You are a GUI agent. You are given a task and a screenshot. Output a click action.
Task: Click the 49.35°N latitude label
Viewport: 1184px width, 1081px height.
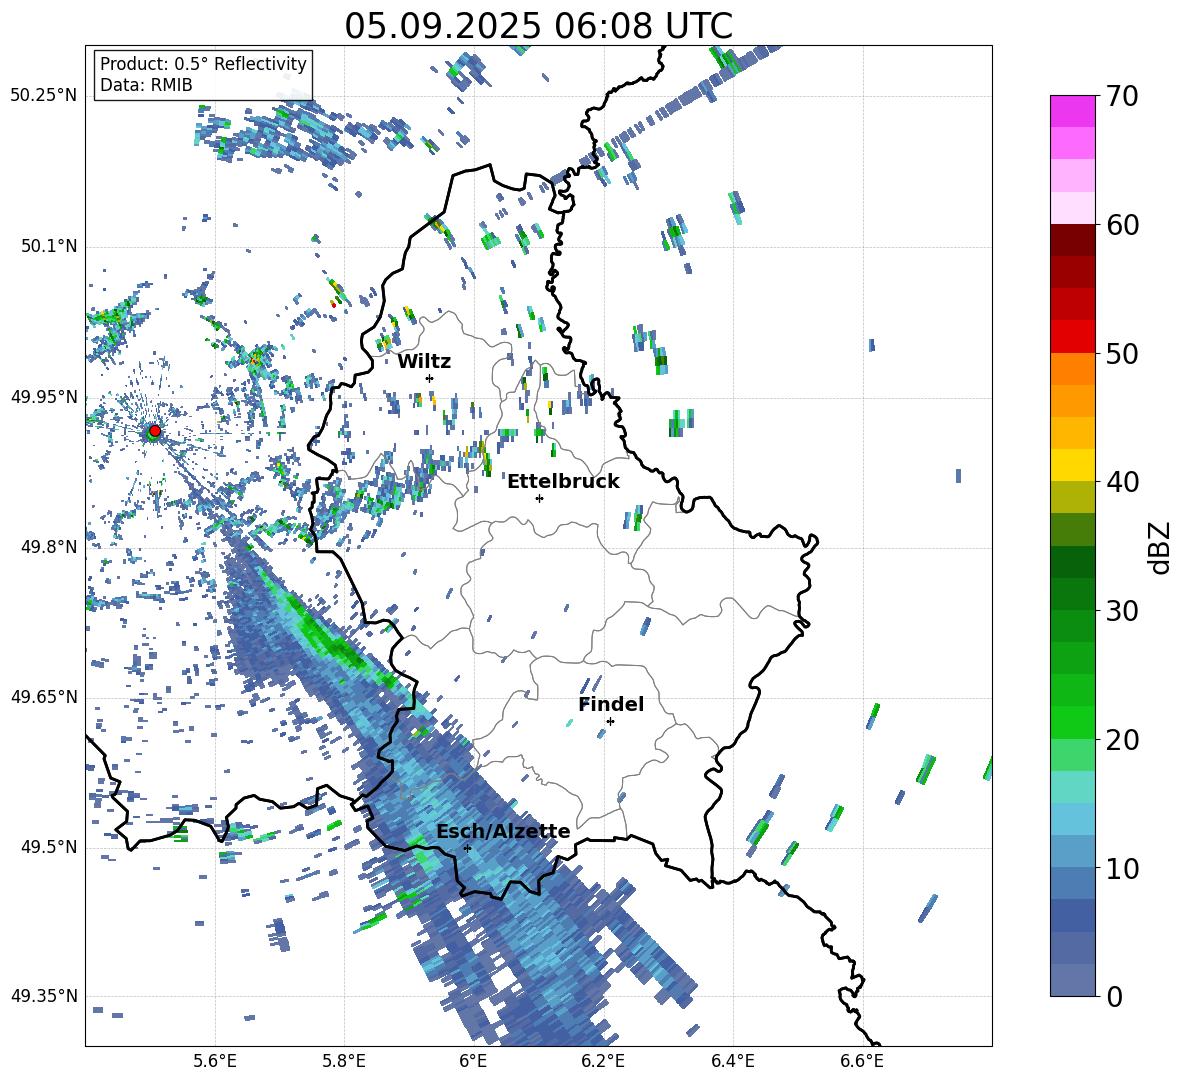(44, 996)
